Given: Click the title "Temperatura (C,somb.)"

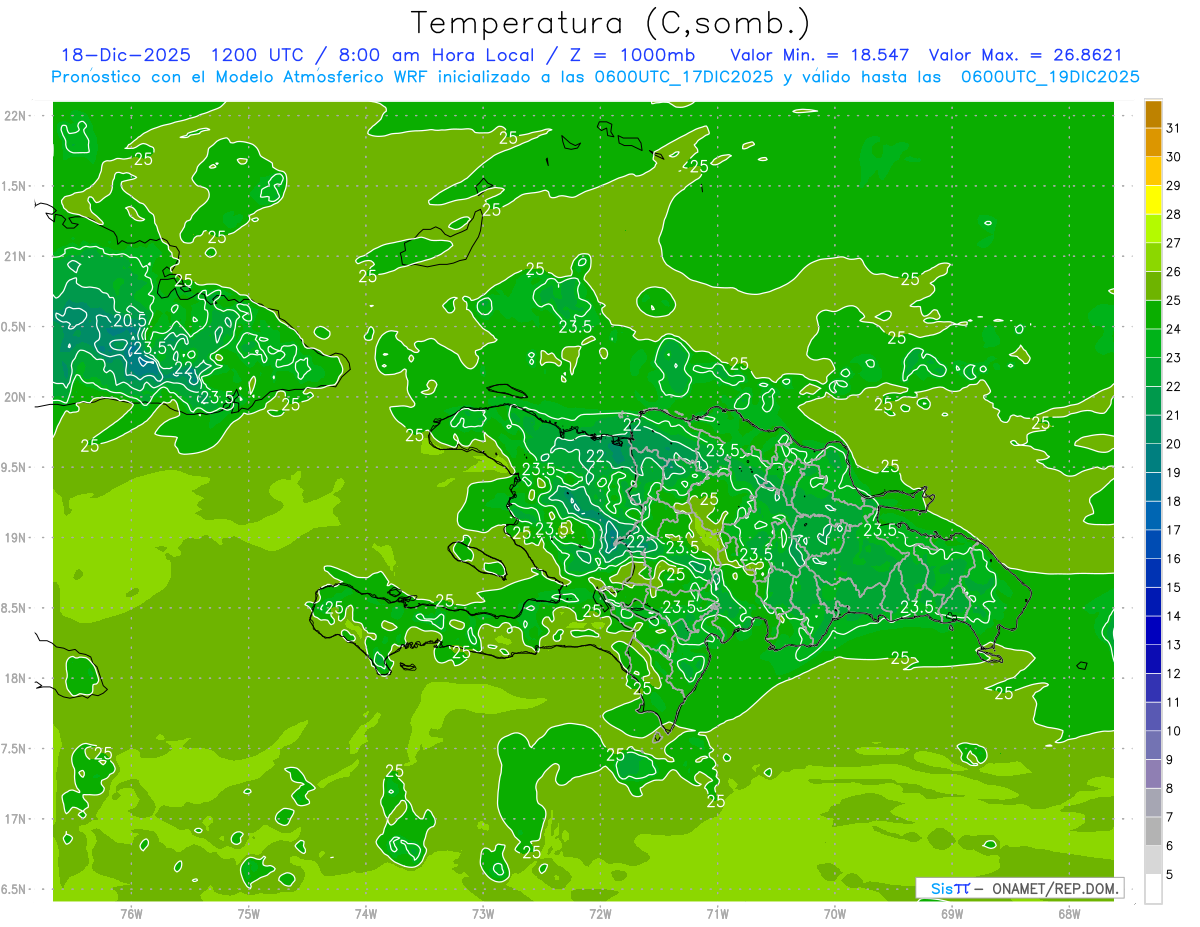Looking at the screenshot, I should [610, 23].
